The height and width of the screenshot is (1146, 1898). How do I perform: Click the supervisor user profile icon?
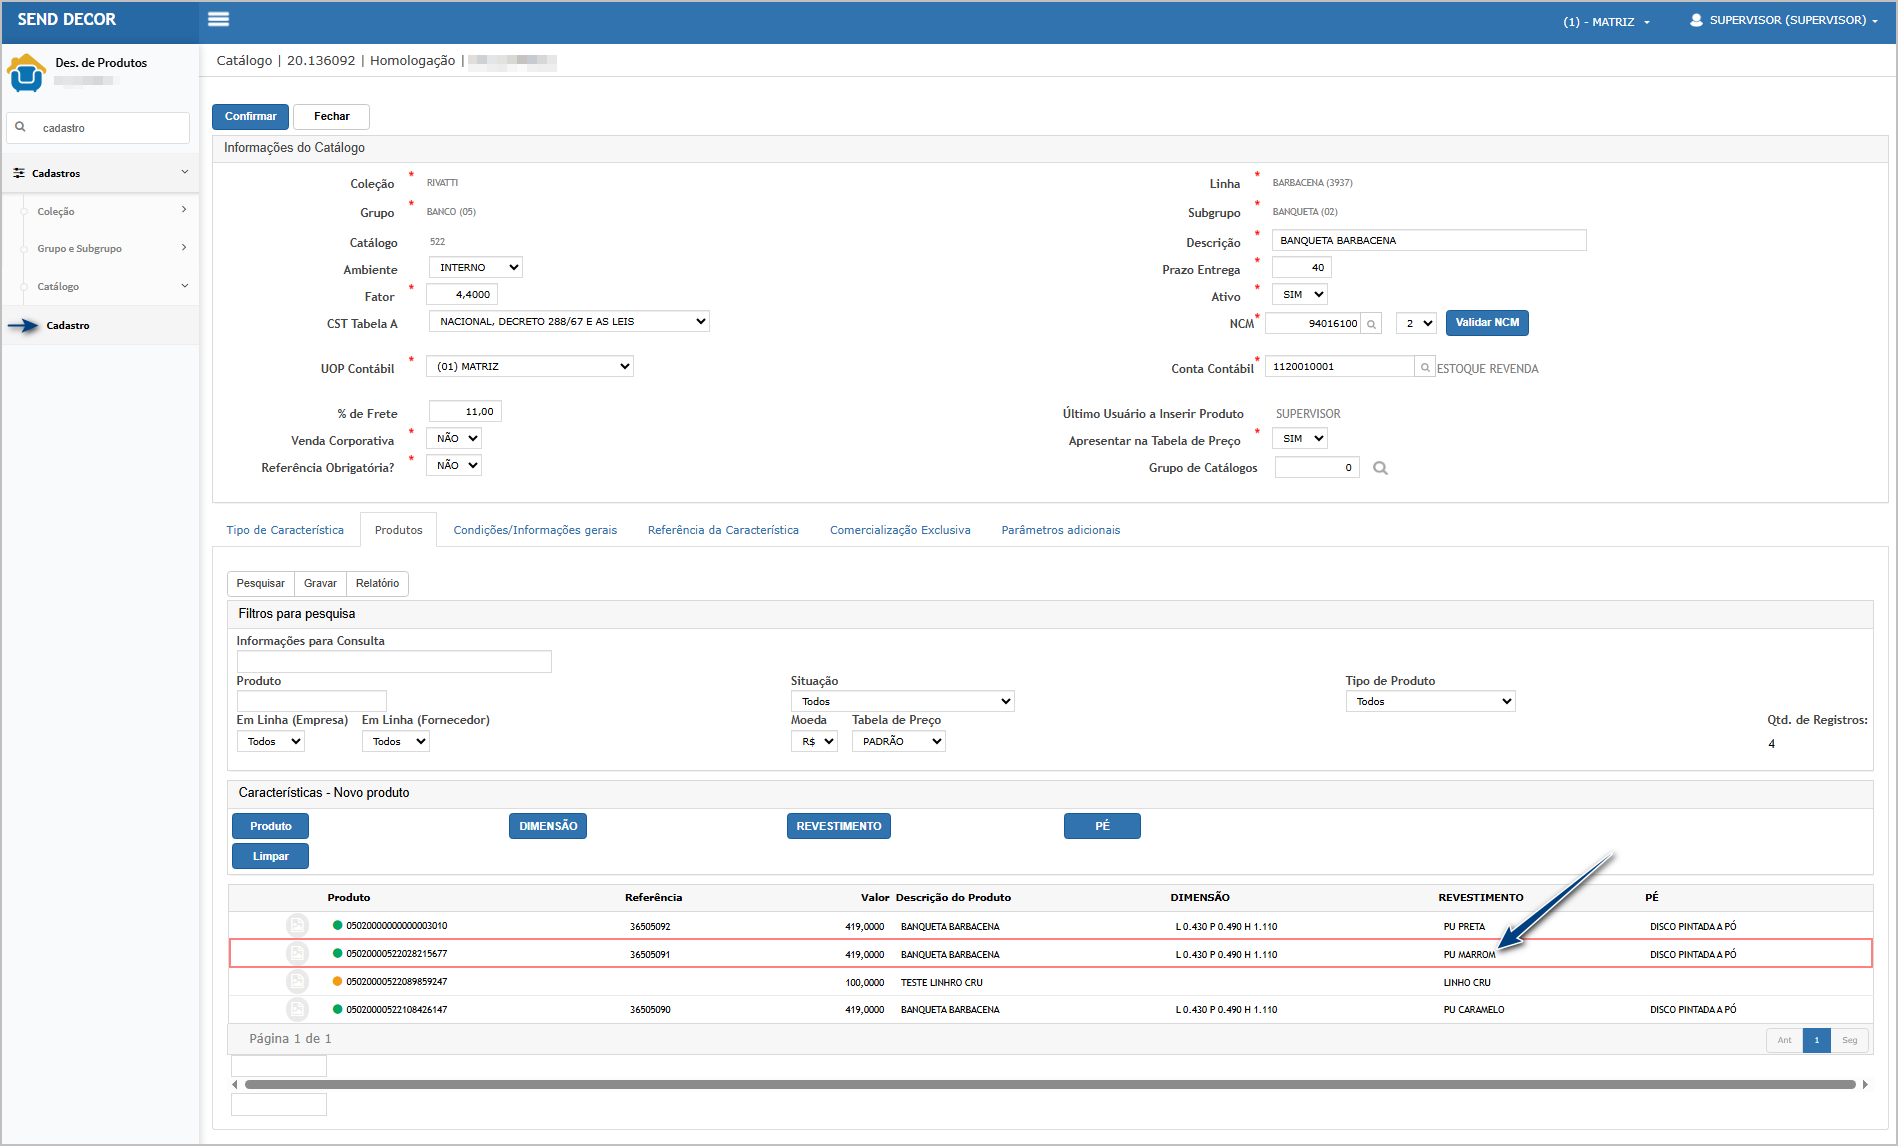[1696, 20]
